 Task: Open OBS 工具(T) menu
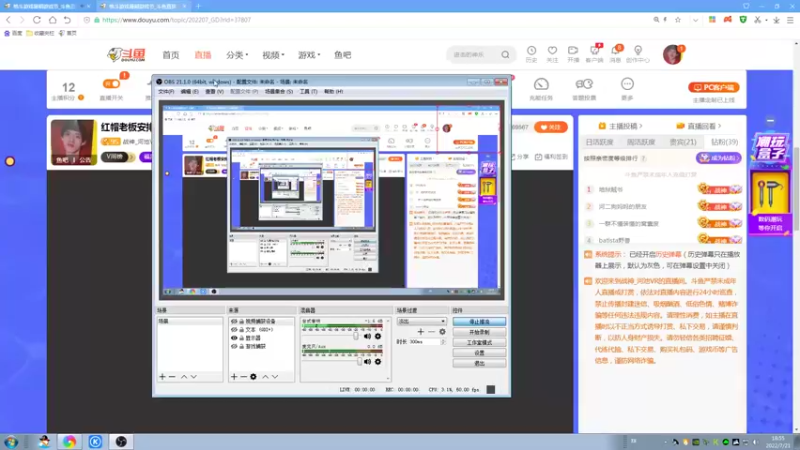pyautogui.click(x=308, y=91)
